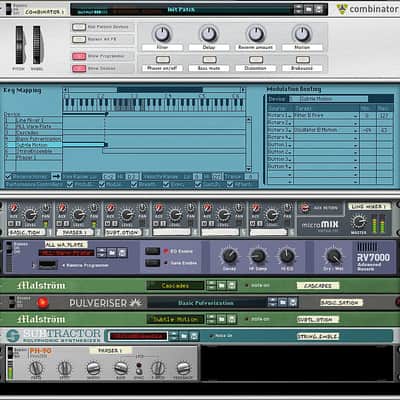Toggle the Bass mute button
The width and height of the screenshot is (400, 400).
click(x=209, y=60)
